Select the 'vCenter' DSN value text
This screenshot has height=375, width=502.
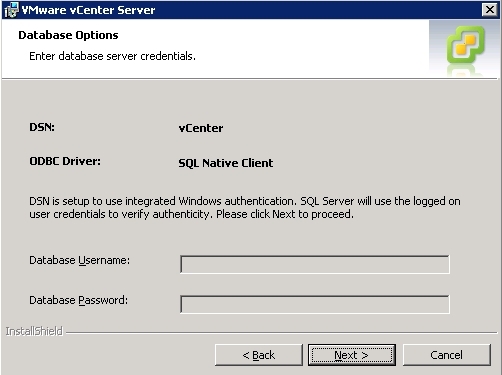pyautogui.click(x=201, y=128)
